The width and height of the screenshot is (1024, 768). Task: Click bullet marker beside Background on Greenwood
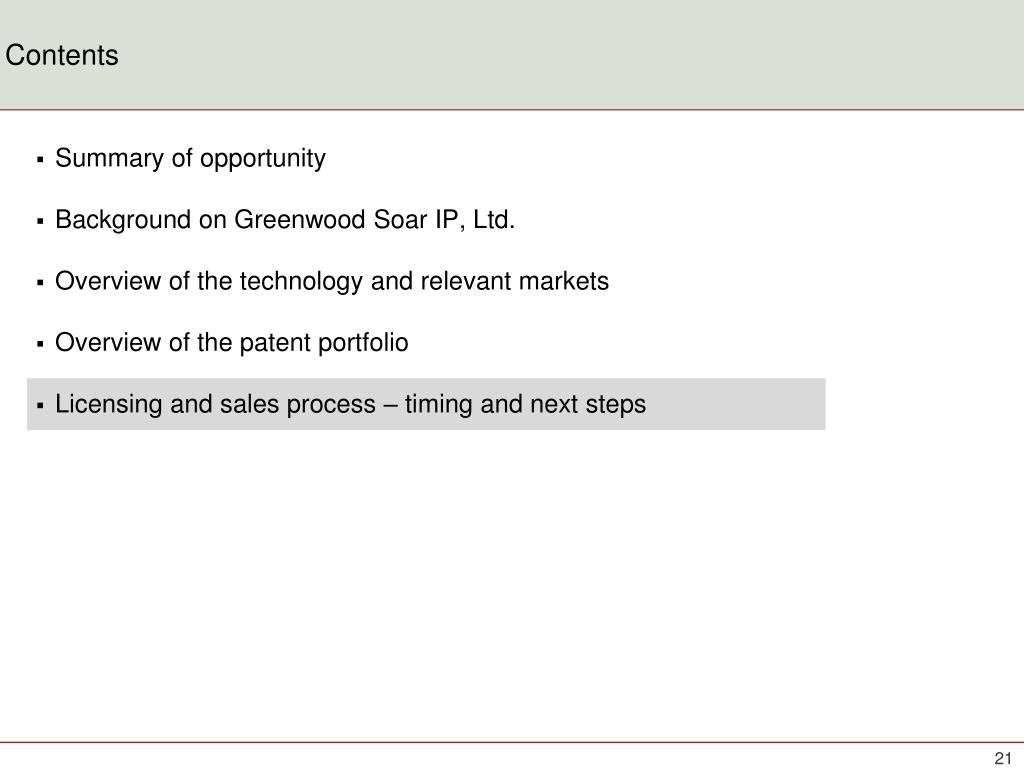coord(40,221)
